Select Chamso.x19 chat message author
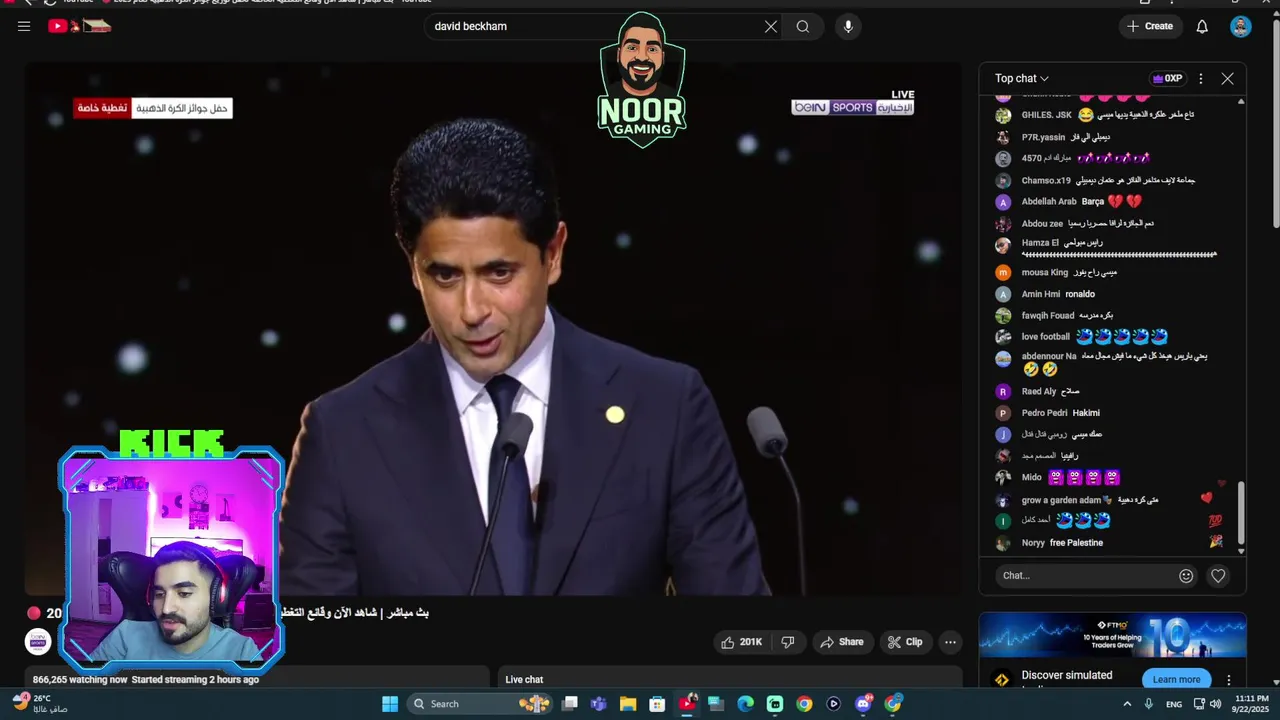Image resolution: width=1280 pixels, height=720 pixels. click(x=1046, y=181)
